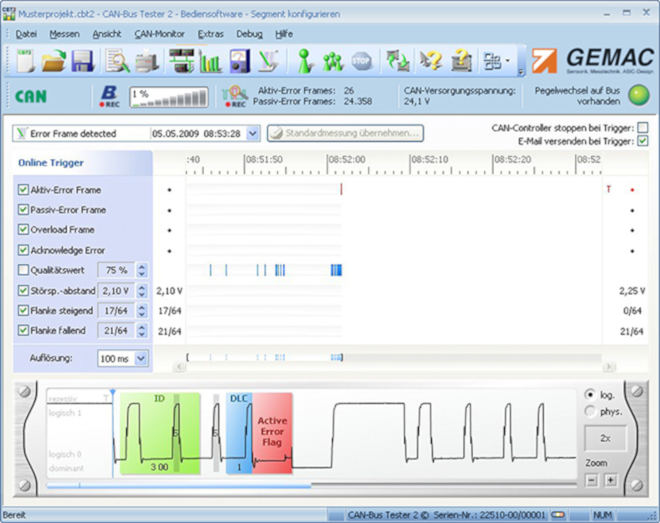The image size is (660, 523).
Task: Click the zoom plus button
Action: (610, 480)
